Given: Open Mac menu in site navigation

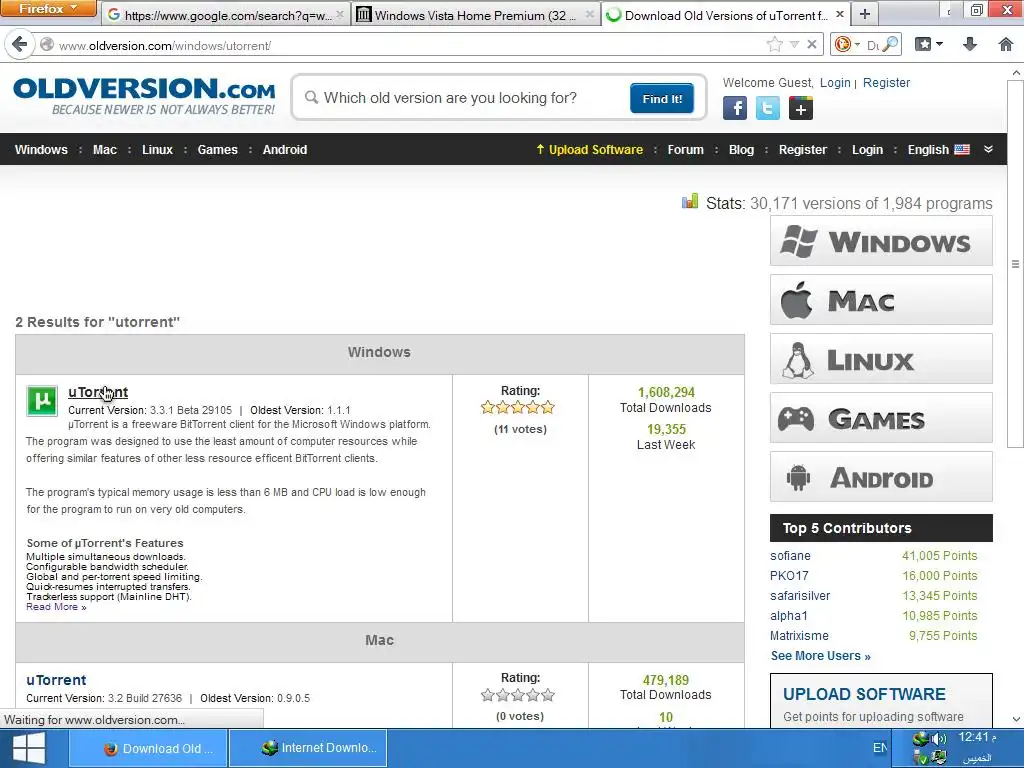Looking at the screenshot, I should click(104, 150).
